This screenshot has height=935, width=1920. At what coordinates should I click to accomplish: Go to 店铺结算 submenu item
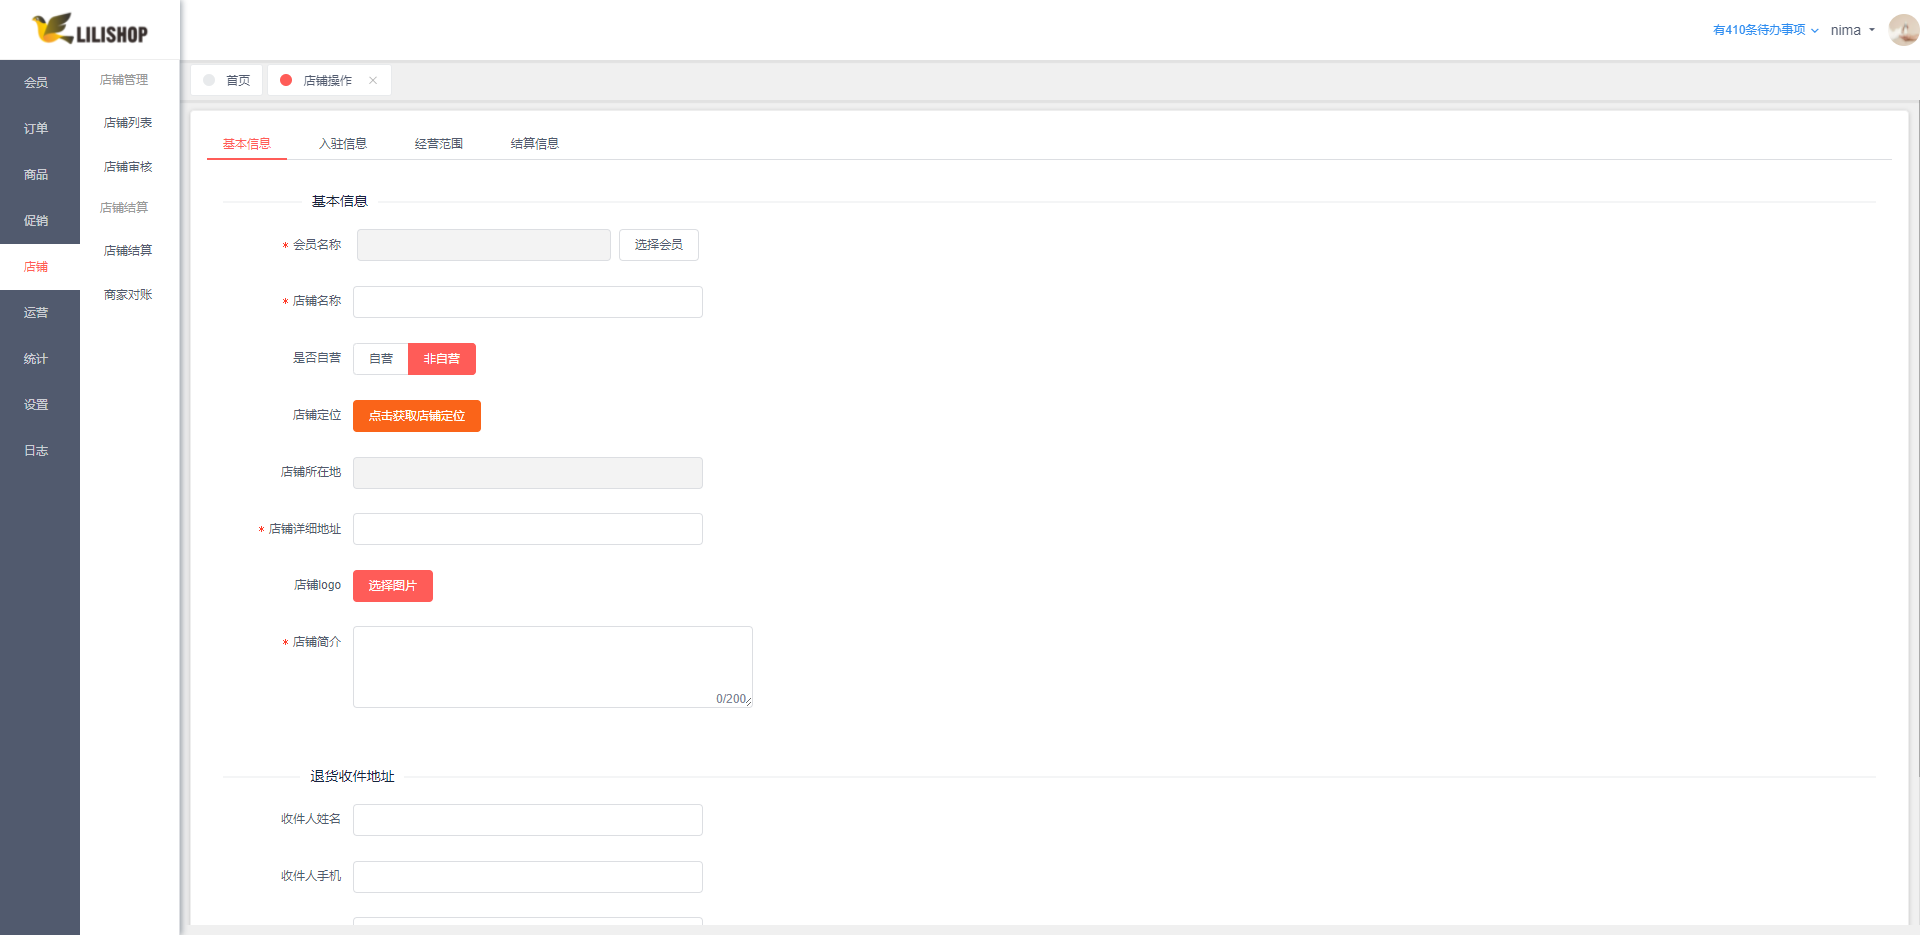(x=128, y=251)
